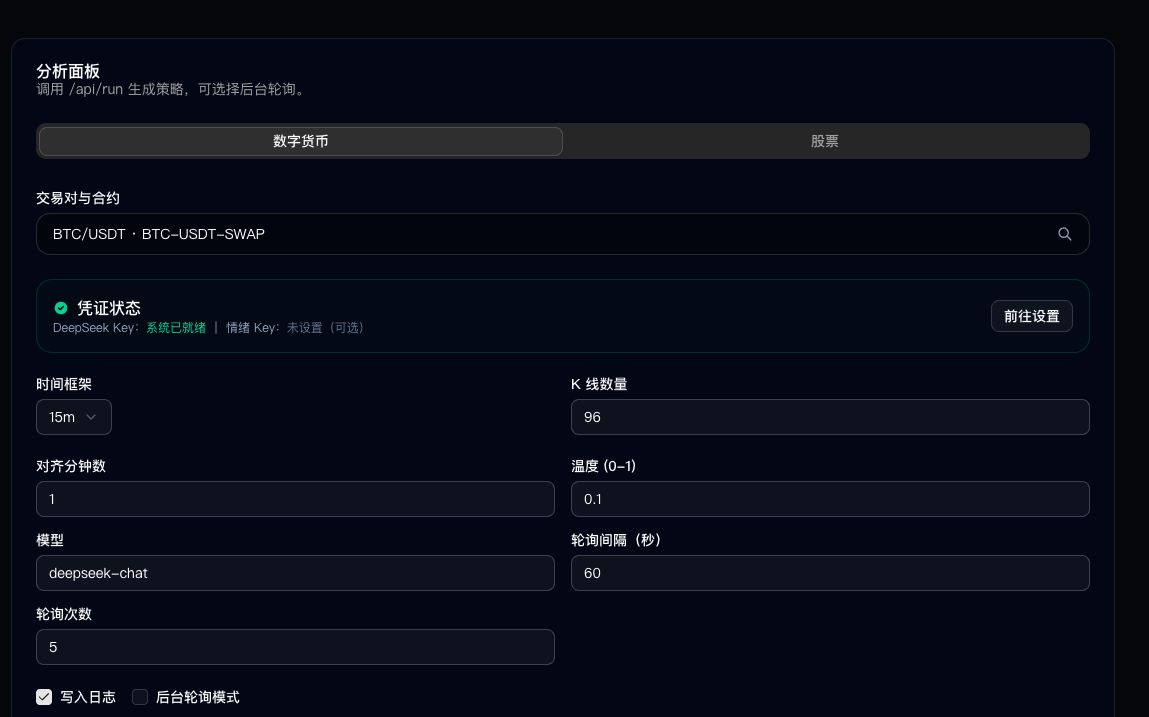
Task: Click the K 线数量 input showing 96
Action: (x=830, y=417)
